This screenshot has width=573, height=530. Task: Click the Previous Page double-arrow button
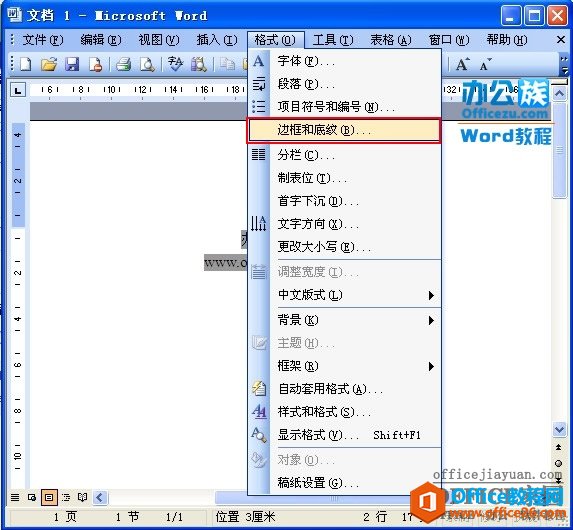[558, 447]
